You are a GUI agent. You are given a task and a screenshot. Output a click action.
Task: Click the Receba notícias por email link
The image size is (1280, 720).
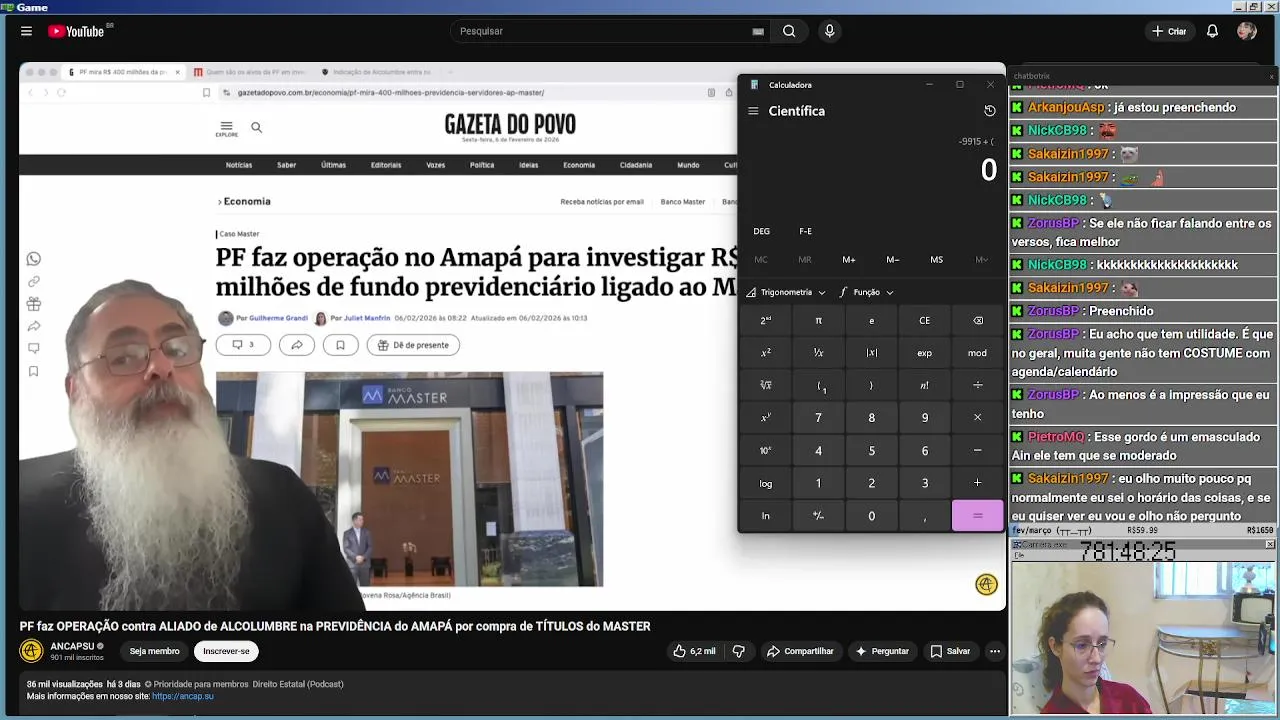tap(602, 202)
